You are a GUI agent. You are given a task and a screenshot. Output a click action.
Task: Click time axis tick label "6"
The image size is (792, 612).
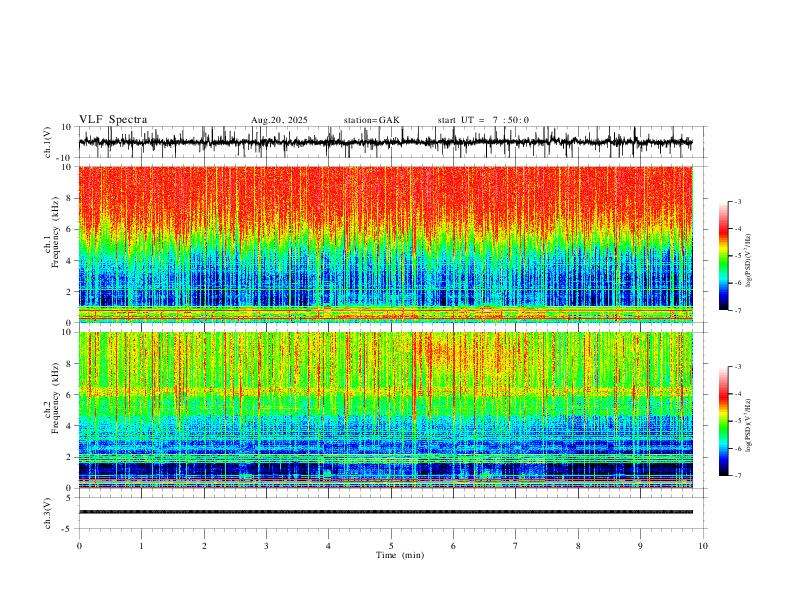(x=453, y=546)
